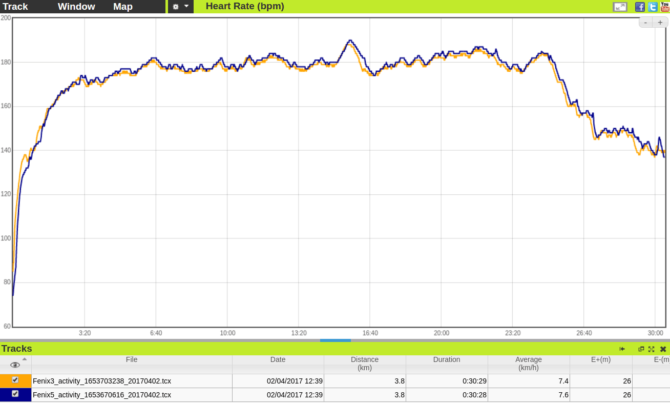Image resolution: width=670 pixels, height=403 pixels.
Task: Click the Heart Rate (bpm) chart title
Action: coord(245,6)
